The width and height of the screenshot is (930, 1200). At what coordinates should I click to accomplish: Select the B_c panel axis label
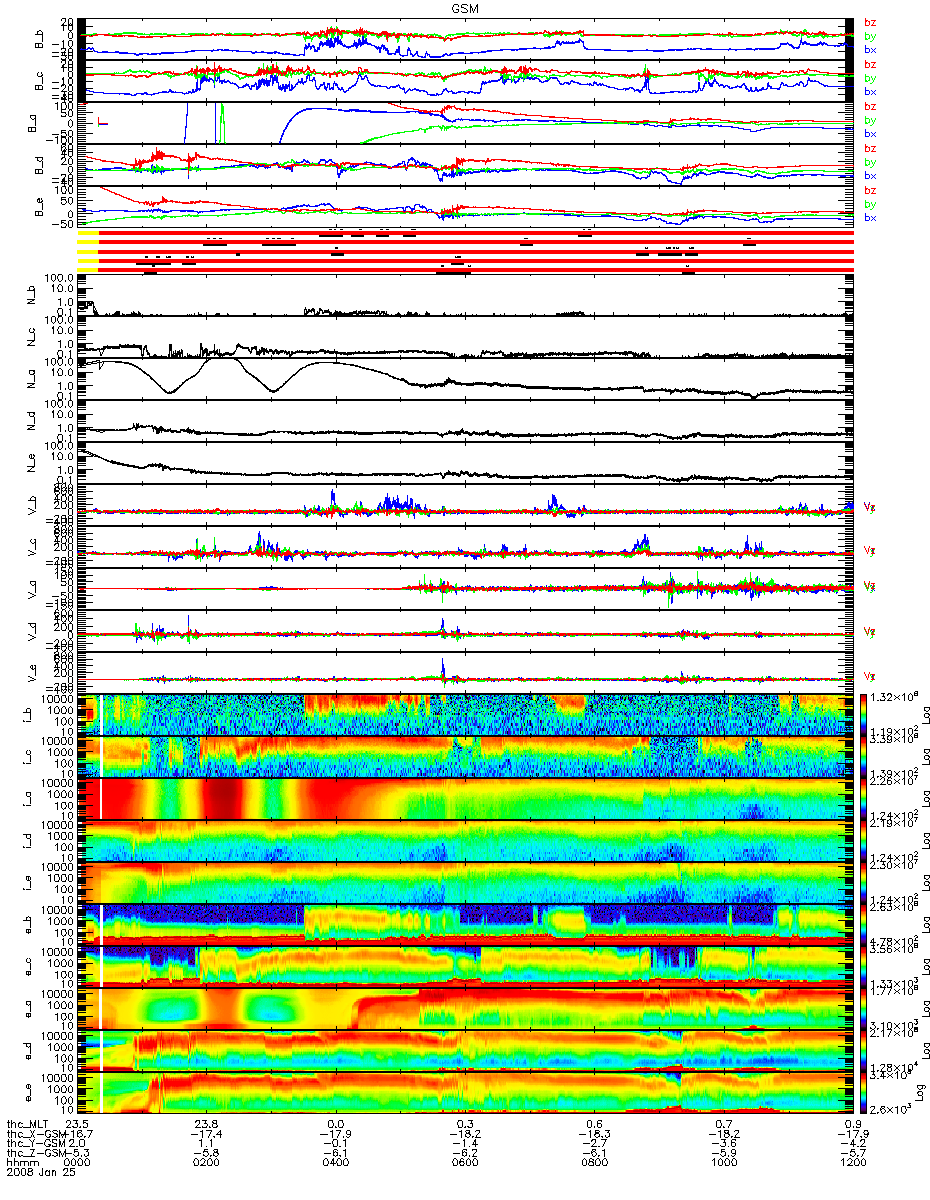pos(40,81)
